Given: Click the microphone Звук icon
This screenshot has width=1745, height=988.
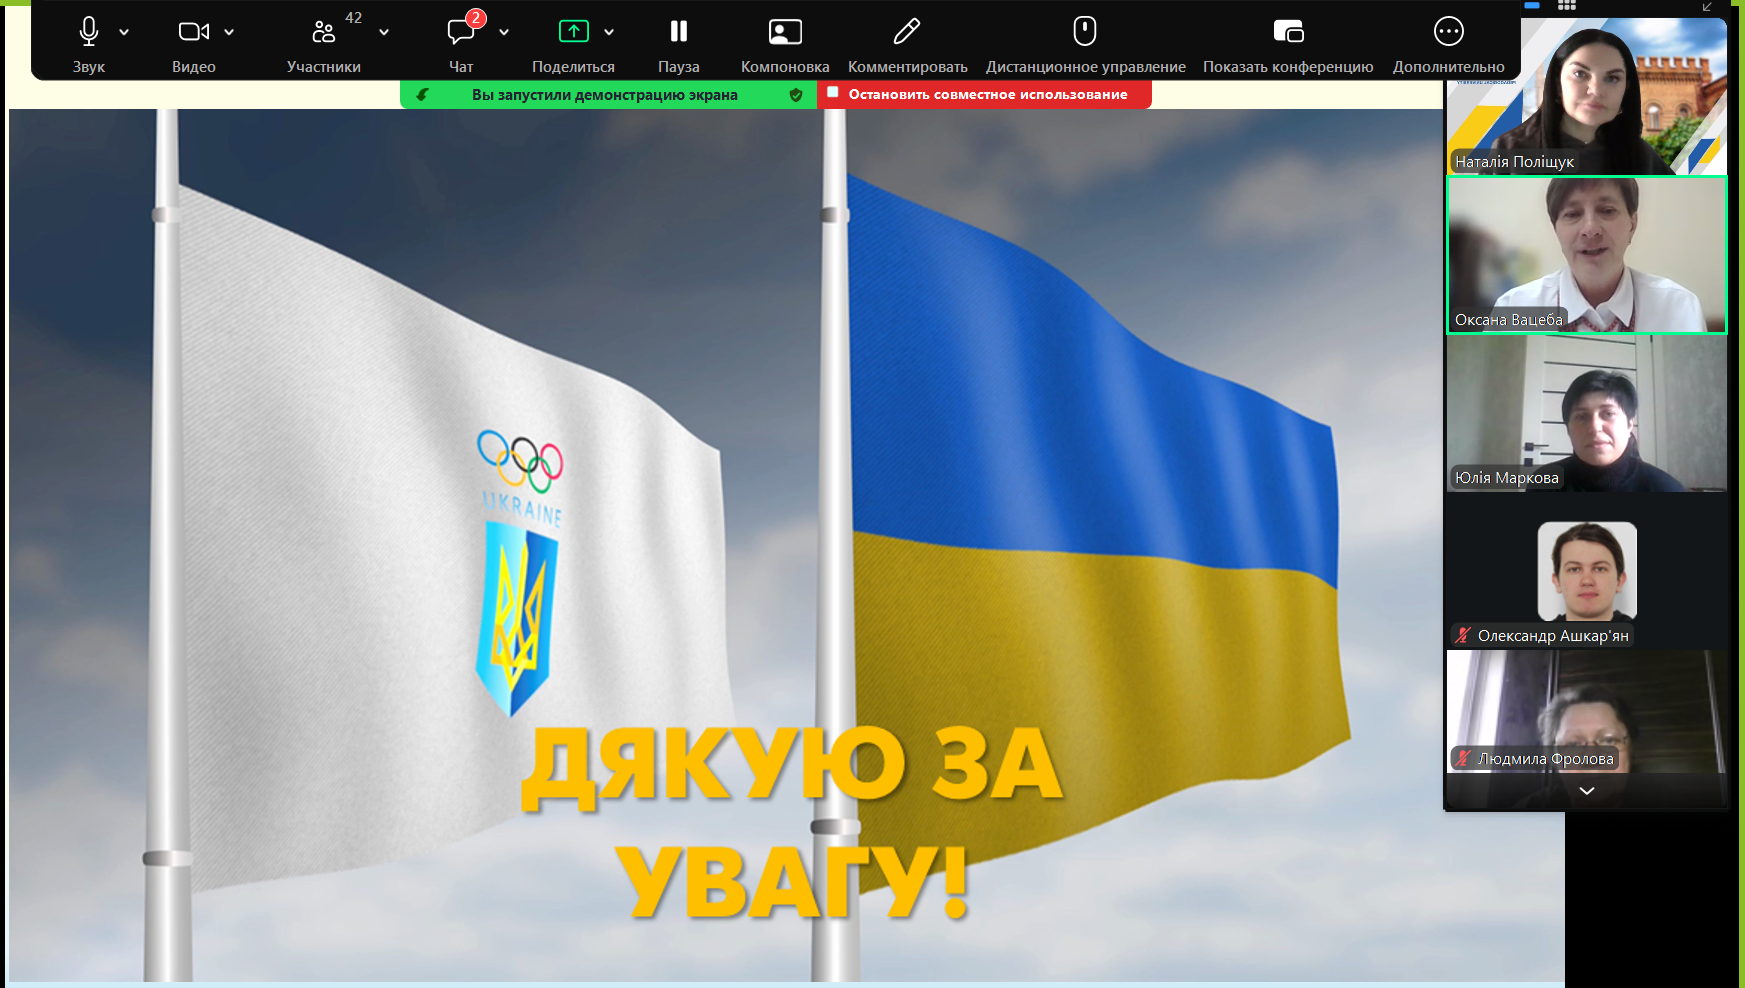Looking at the screenshot, I should [x=89, y=32].
